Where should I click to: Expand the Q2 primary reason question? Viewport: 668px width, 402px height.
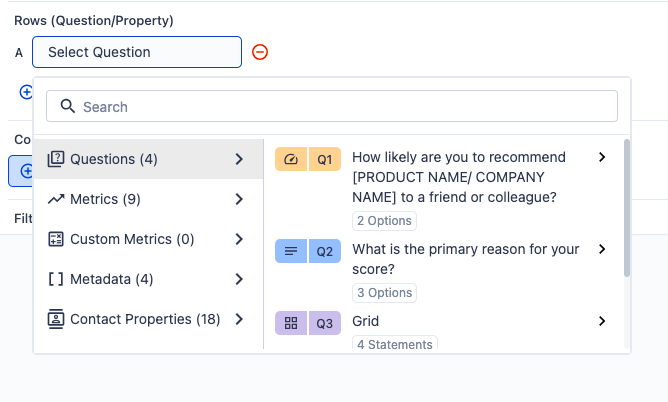click(602, 249)
